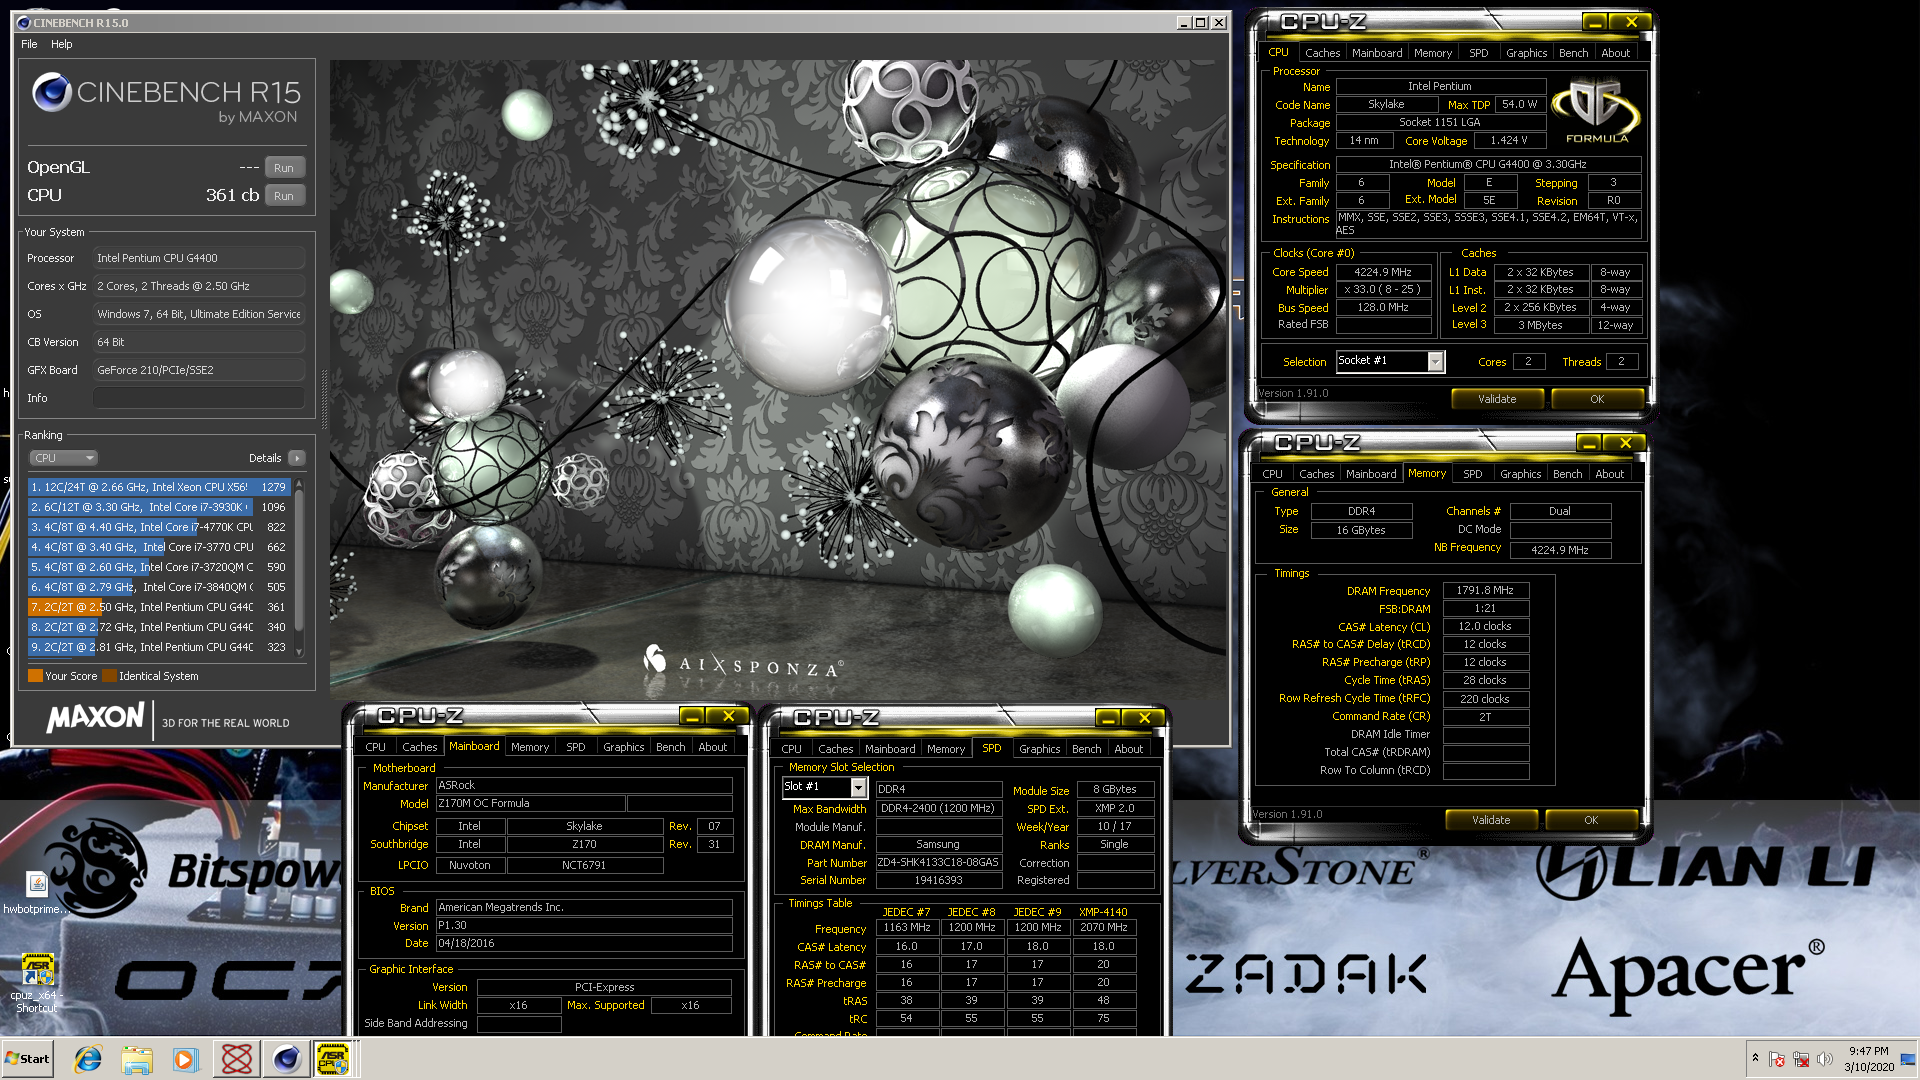This screenshot has width=1920, height=1080.
Task: Click the empty Info input field
Action: click(x=199, y=398)
